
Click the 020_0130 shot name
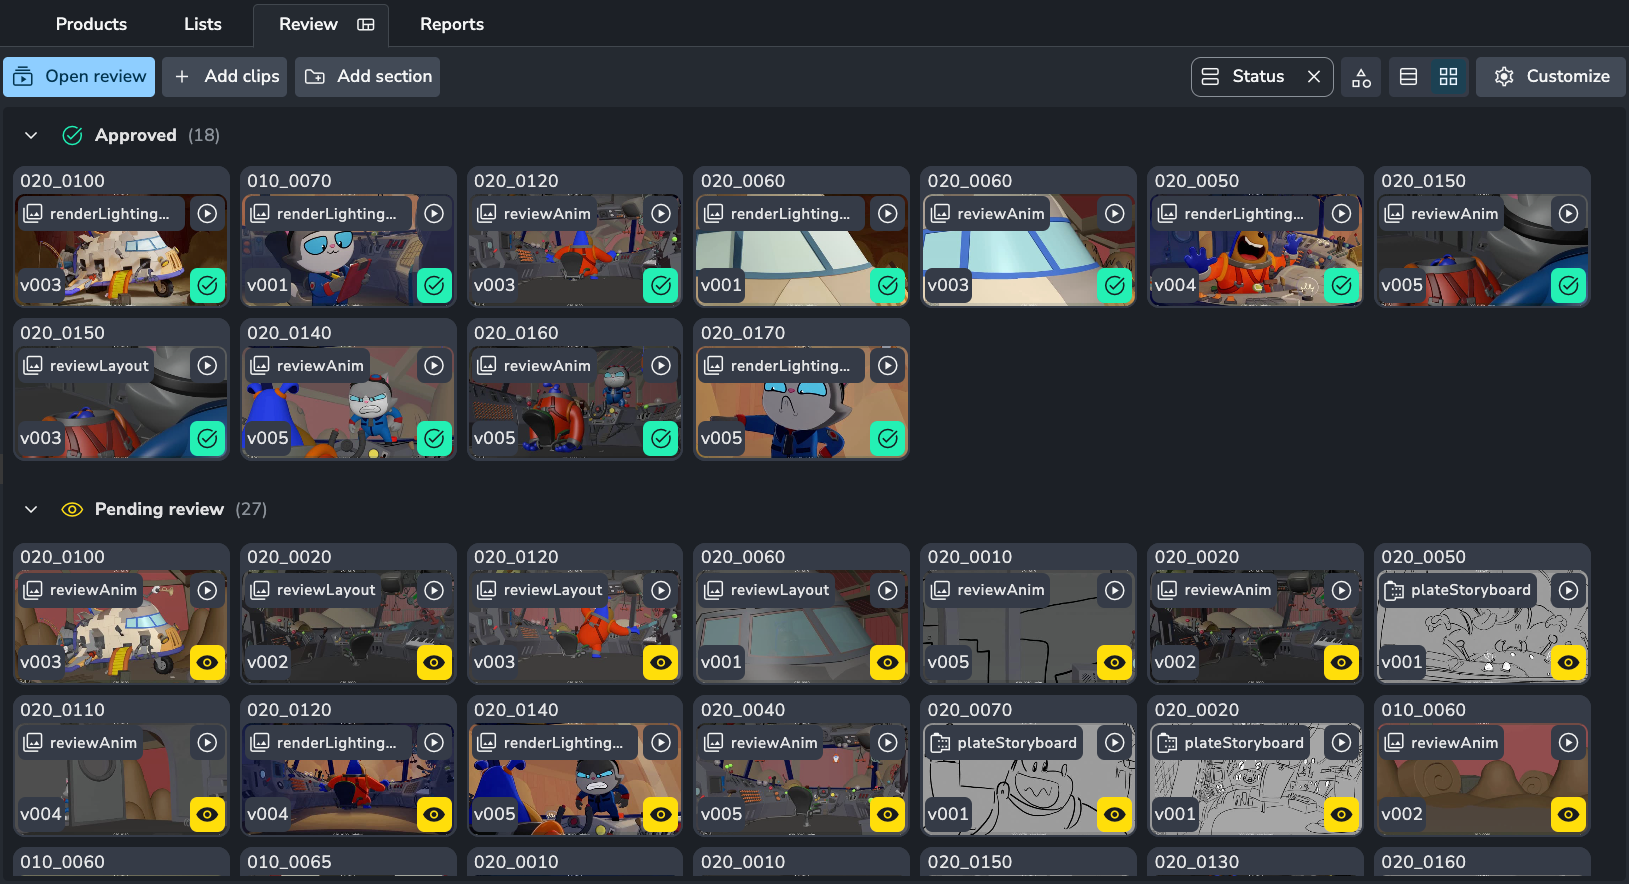[1197, 862]
